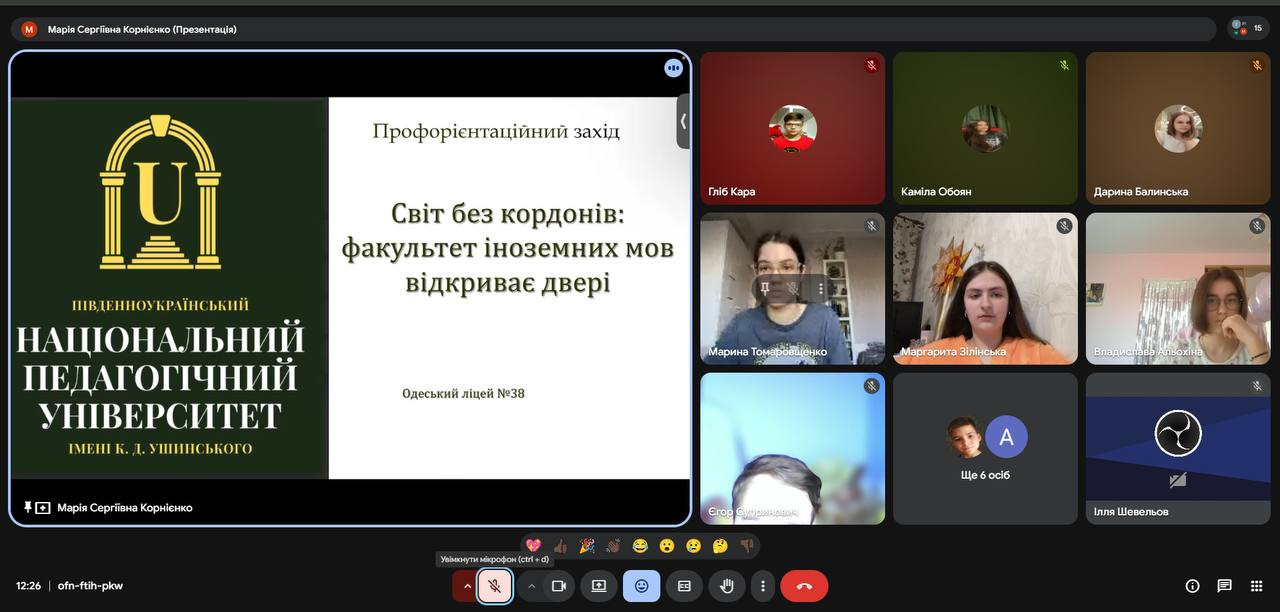Click the 'A' avatar in more people tile
The width and height of the screenshot is (1280, 612).
[x=1006, y=437]
